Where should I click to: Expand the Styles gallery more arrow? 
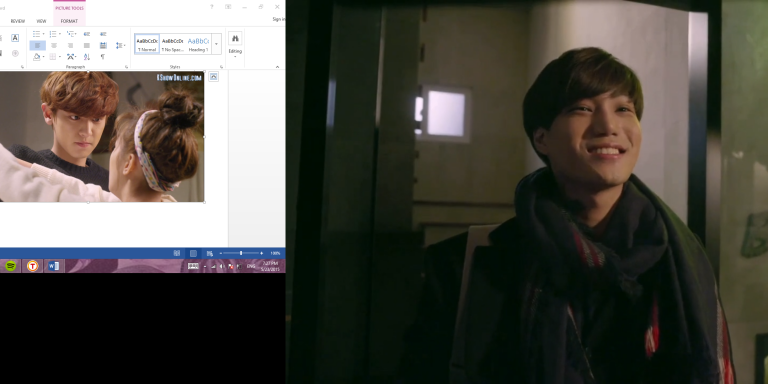click(216, 44)
